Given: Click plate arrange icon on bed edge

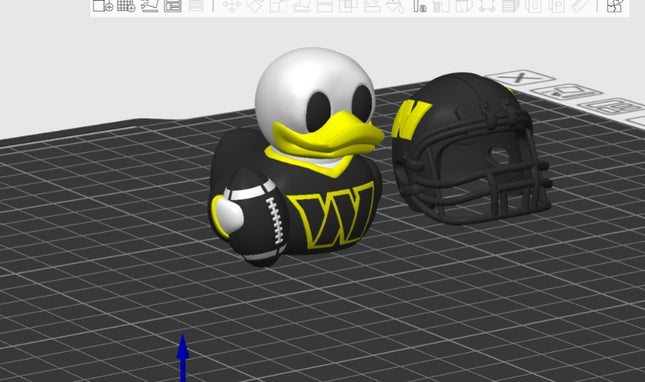Looking at the screenshot, I should point(613,106).
